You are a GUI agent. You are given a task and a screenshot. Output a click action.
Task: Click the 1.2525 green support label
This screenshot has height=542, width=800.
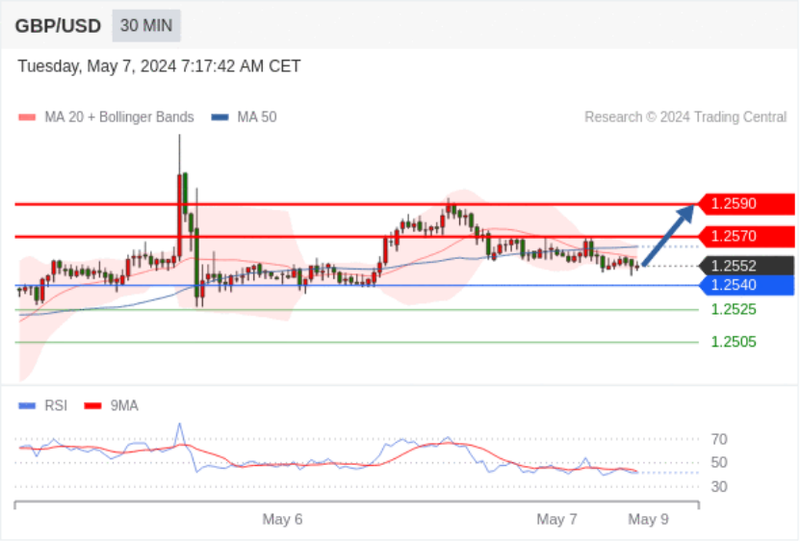point(734,309)
